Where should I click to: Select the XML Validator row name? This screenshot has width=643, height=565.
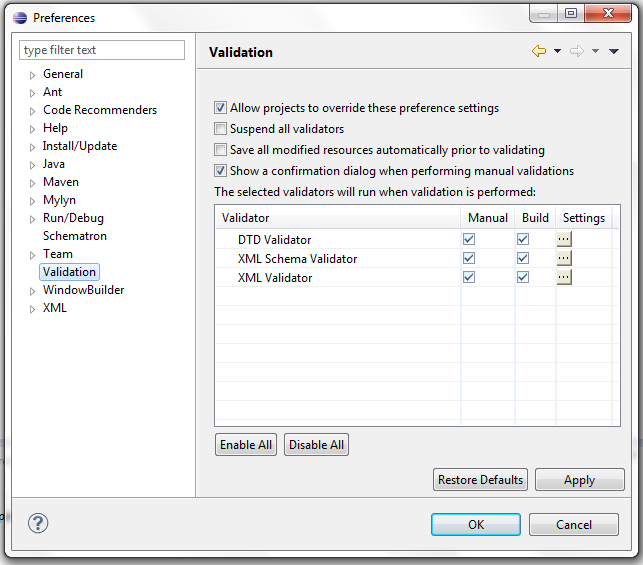coord(275,278)
